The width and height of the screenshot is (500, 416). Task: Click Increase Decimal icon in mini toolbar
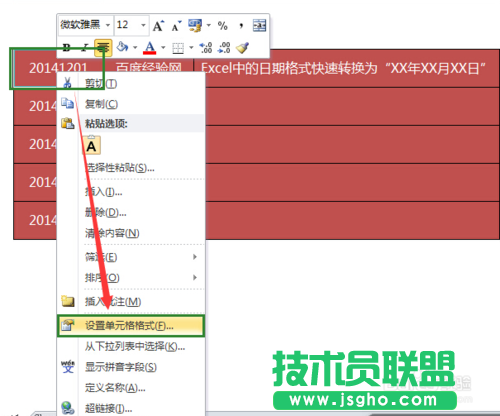(206, 48)
